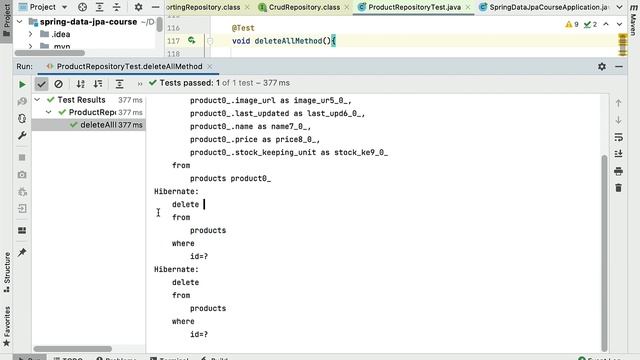This screenshot has height=360, width=640.
Task: Click the console vertical scrollbar
Action: tap(604, 253)
